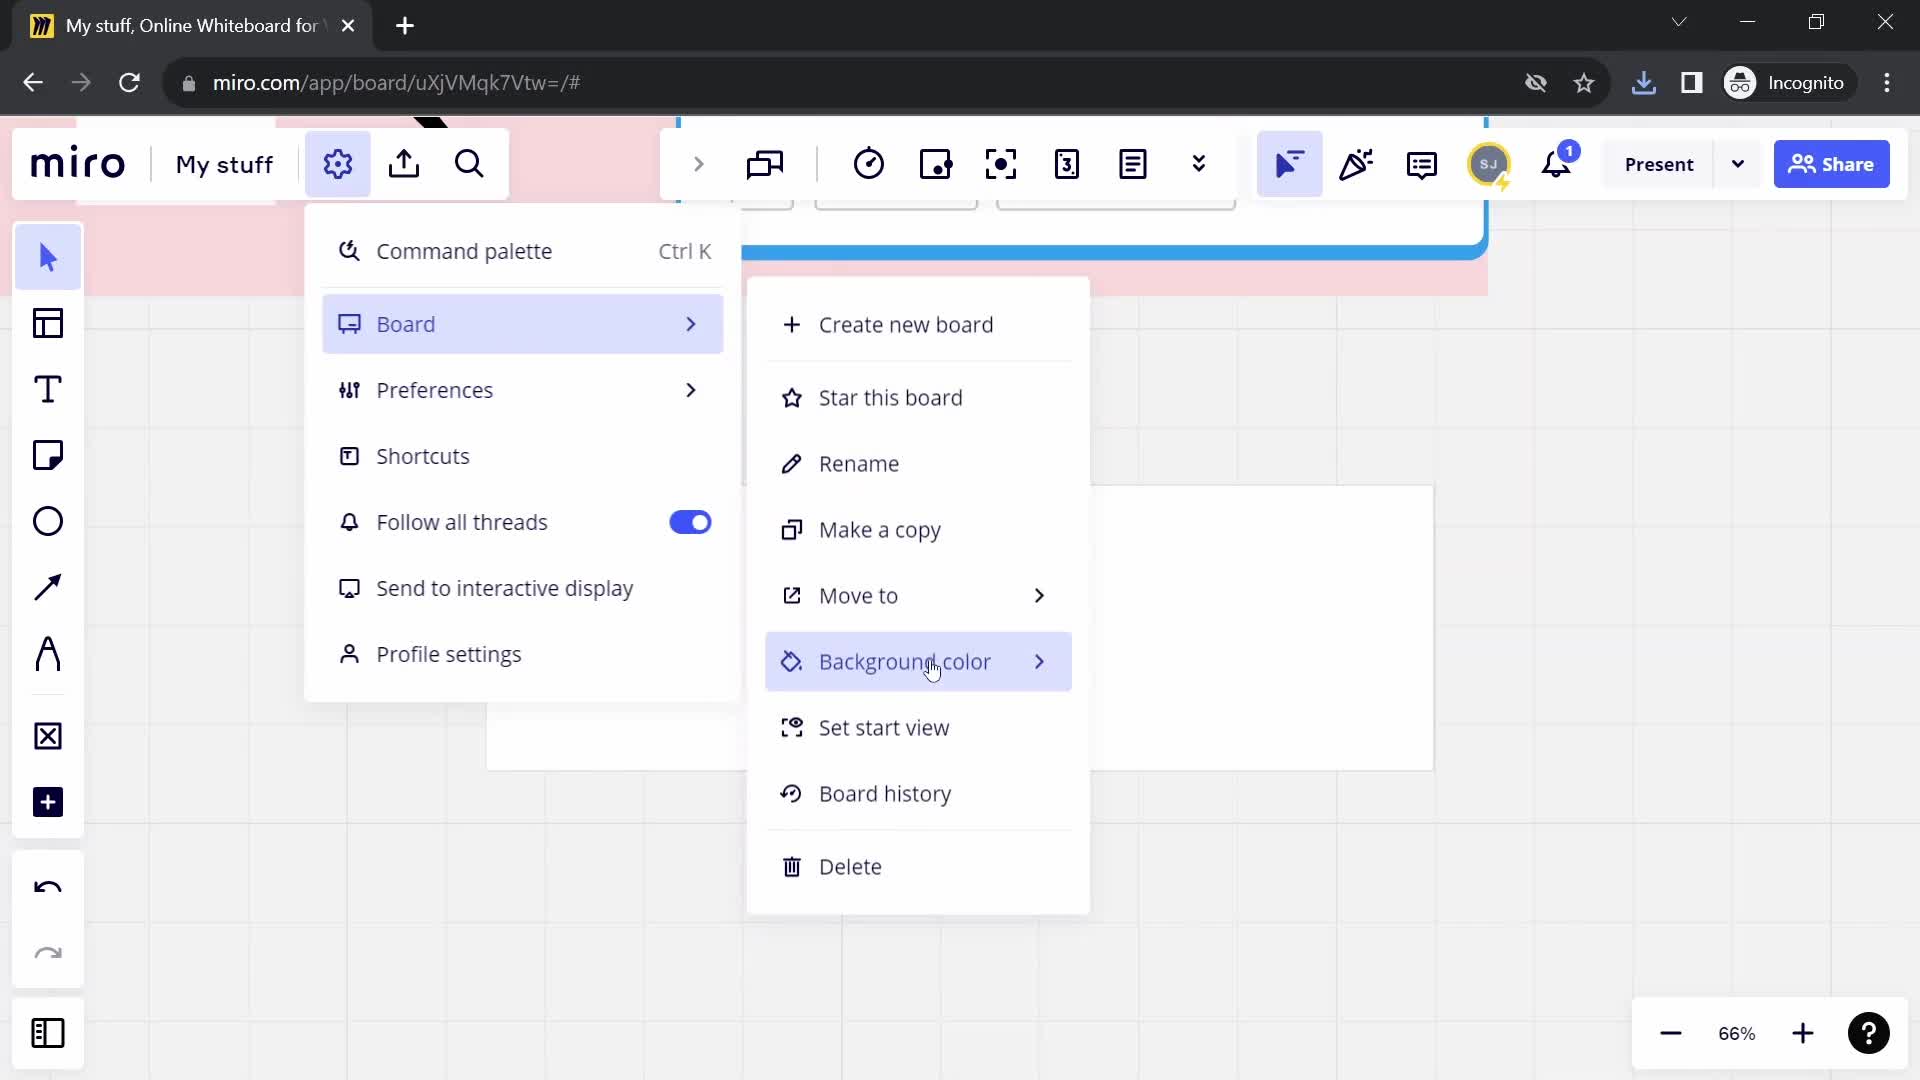The height and width of the screenshot is (1080, 1920).
Task: Open the Present dropdown arrow
Action: point(1738,164)
